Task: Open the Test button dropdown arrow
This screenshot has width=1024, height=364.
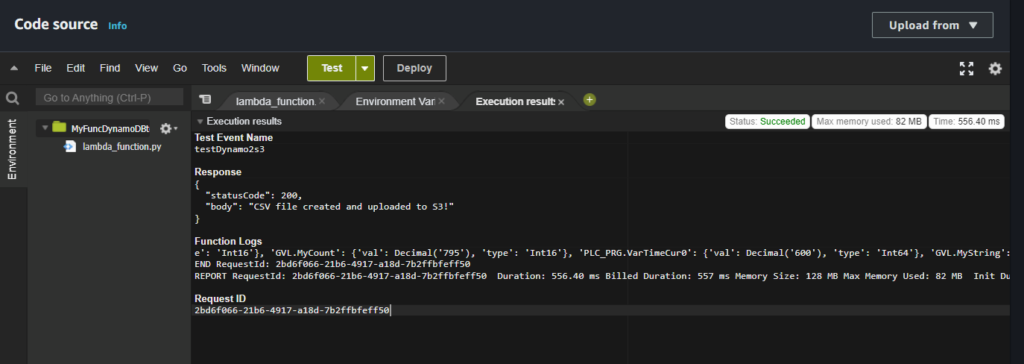Action: click(365, 68)
